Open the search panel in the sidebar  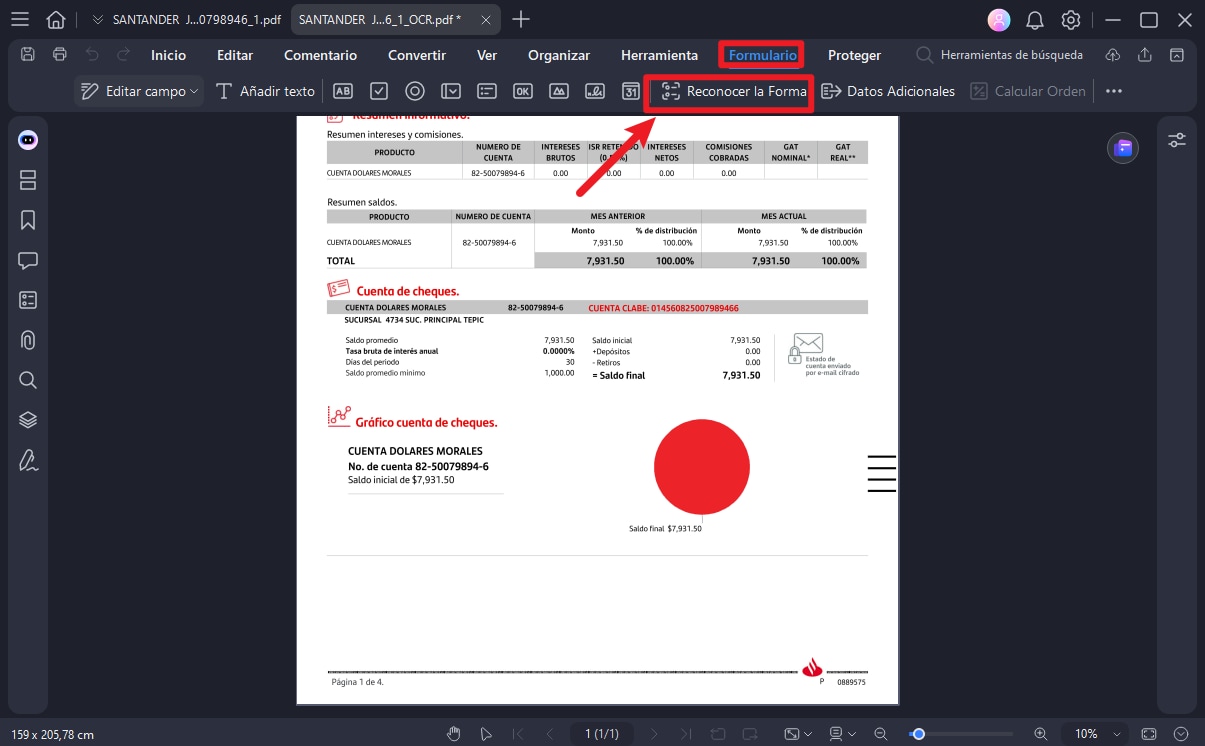pos(27,380)
